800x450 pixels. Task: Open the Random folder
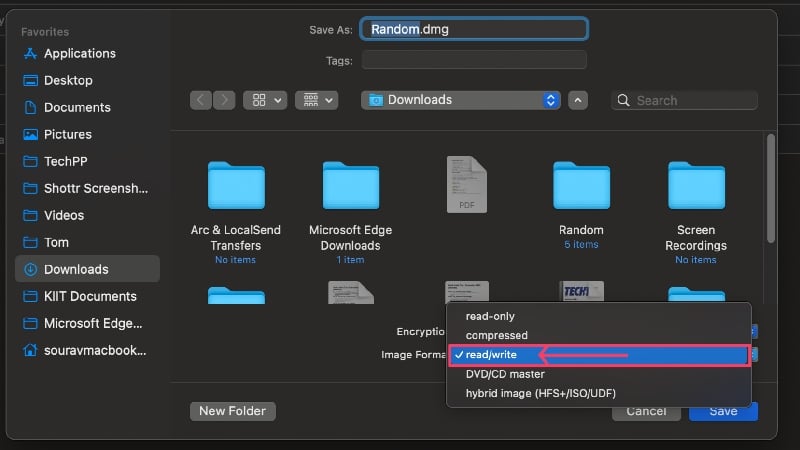581,204
